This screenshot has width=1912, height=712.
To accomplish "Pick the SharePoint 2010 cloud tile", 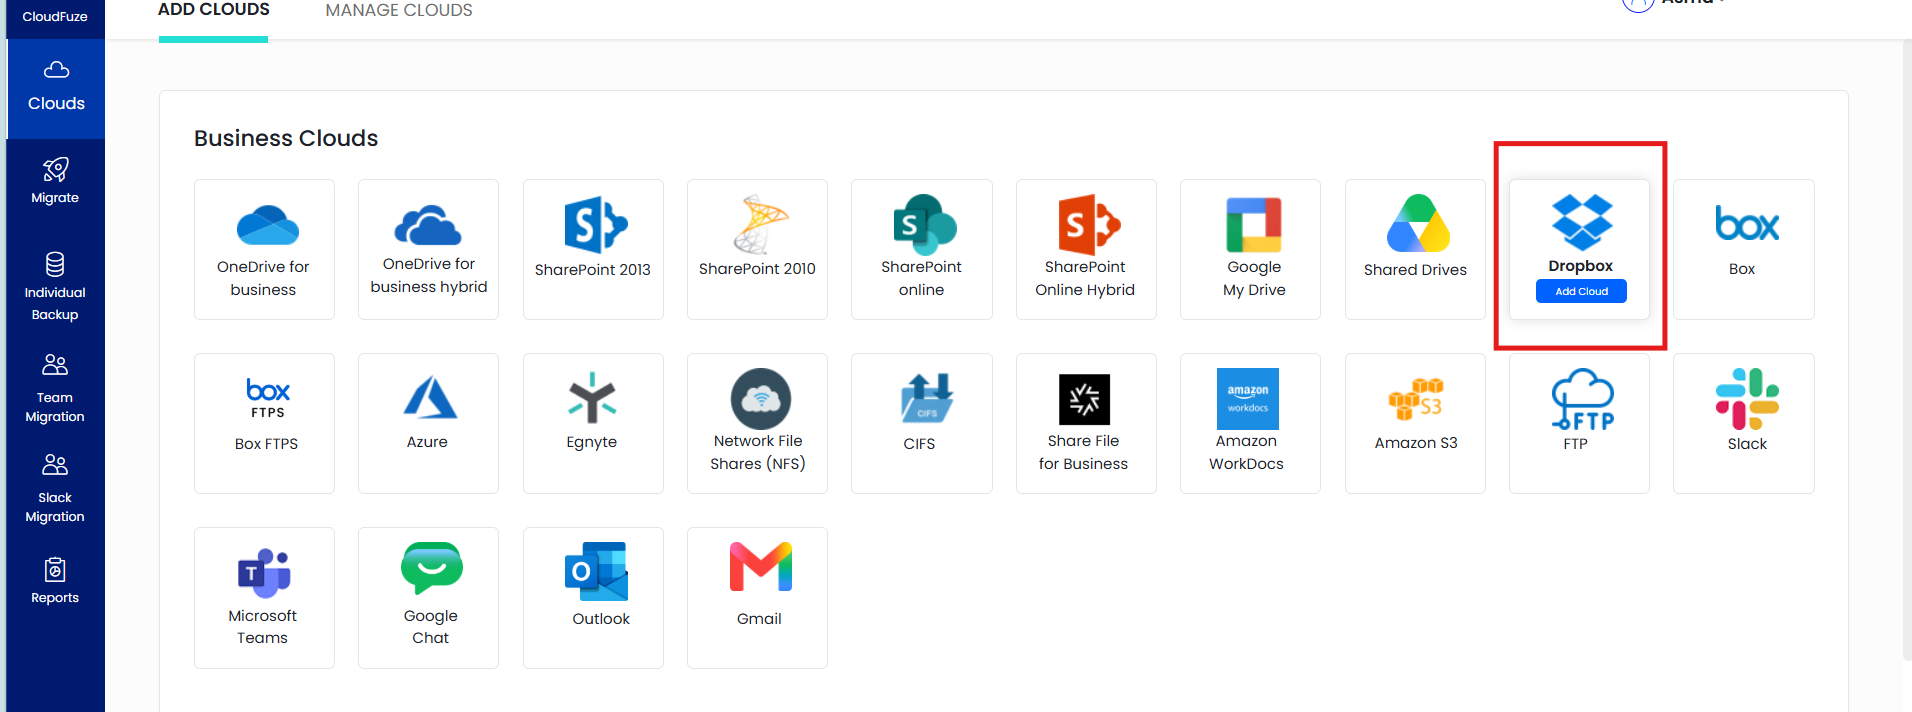I will click(x=757, y=249).
